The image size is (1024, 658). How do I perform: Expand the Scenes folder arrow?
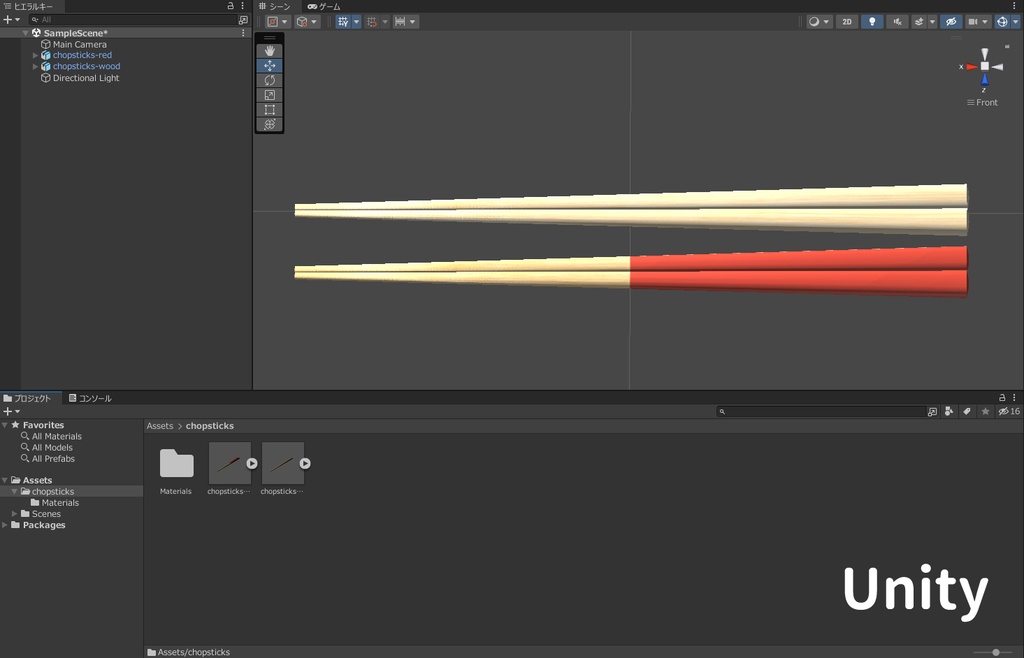pyautogui.click(x=14, y=514)
